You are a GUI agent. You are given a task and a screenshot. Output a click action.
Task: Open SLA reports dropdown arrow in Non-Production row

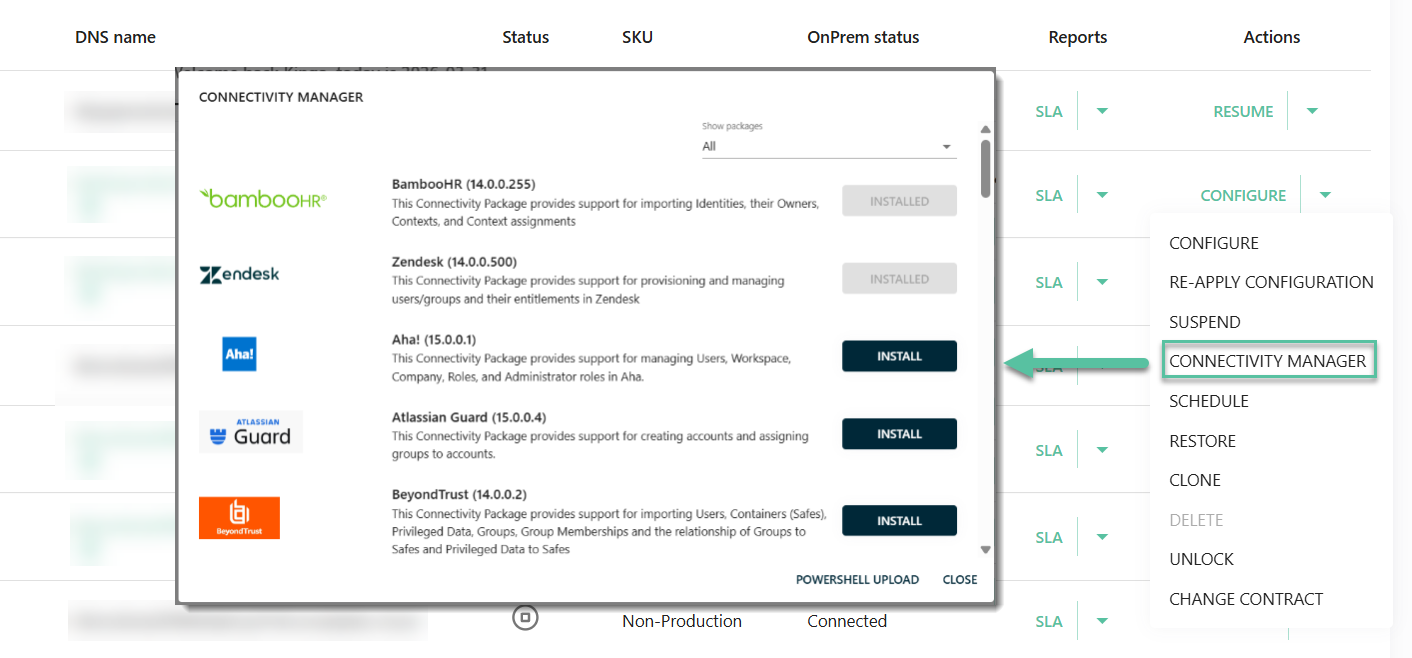[1102, 621]
